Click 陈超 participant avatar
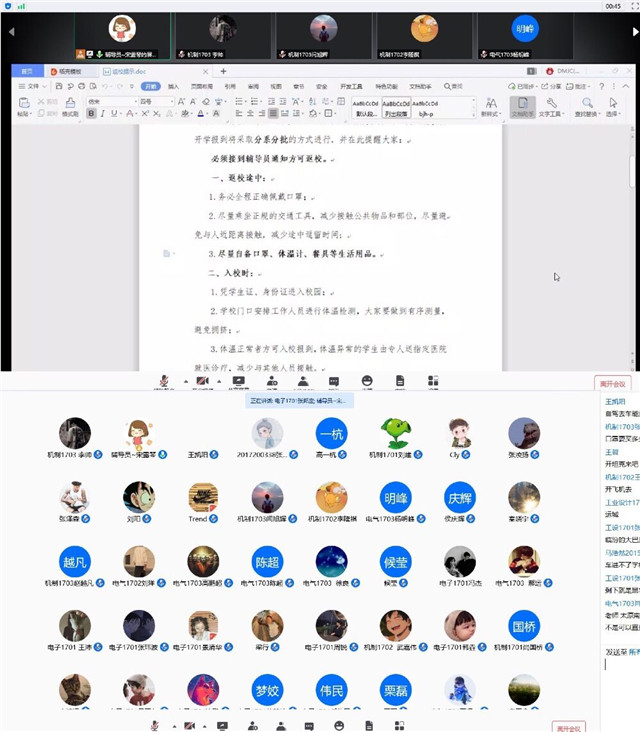The height and width of the screenshot is (732, 640). click(267, 562)
